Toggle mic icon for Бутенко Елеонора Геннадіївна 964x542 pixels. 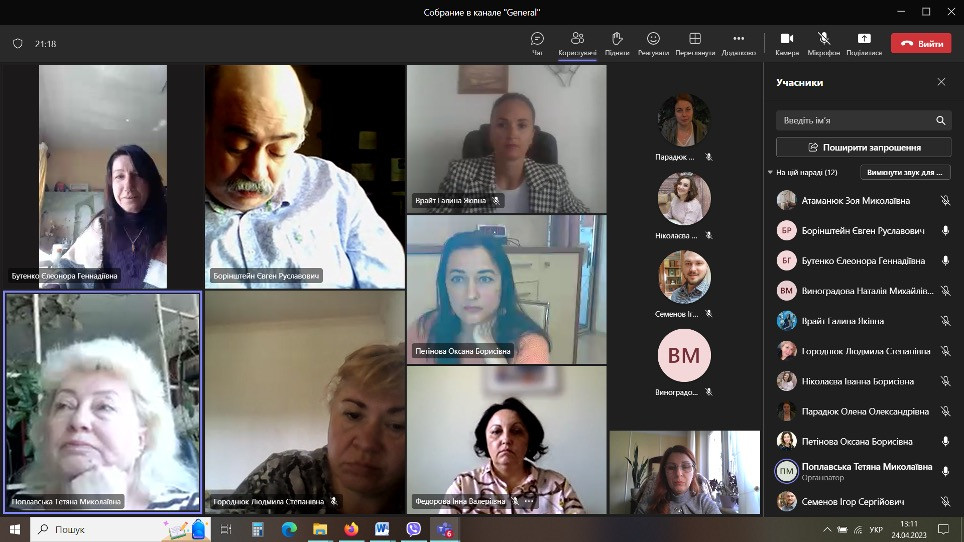tap(946, 261)
